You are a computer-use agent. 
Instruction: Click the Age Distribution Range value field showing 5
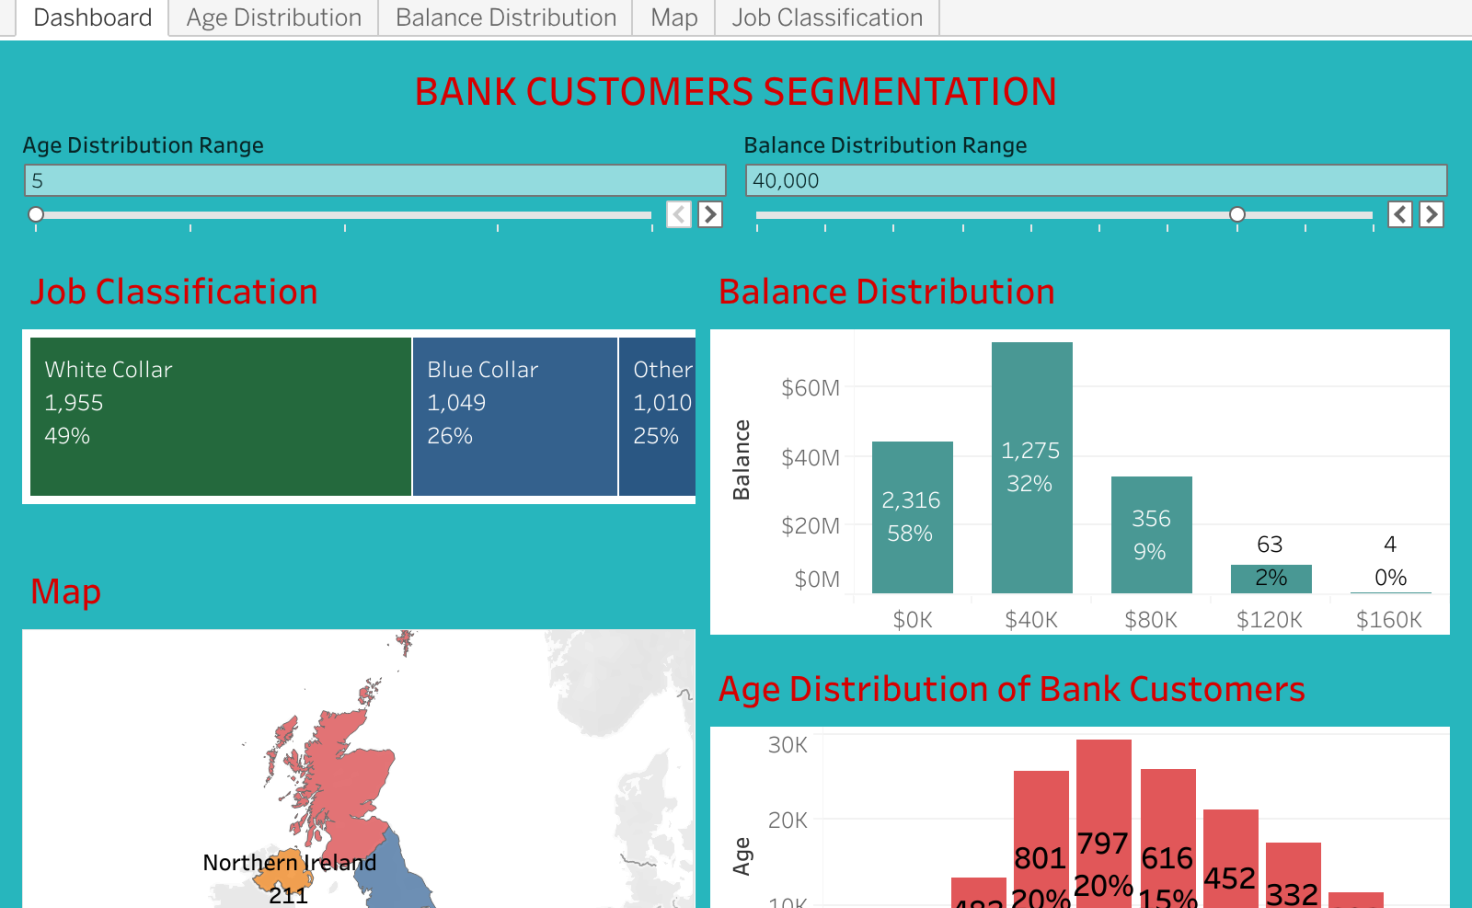(x=375, y=180)
